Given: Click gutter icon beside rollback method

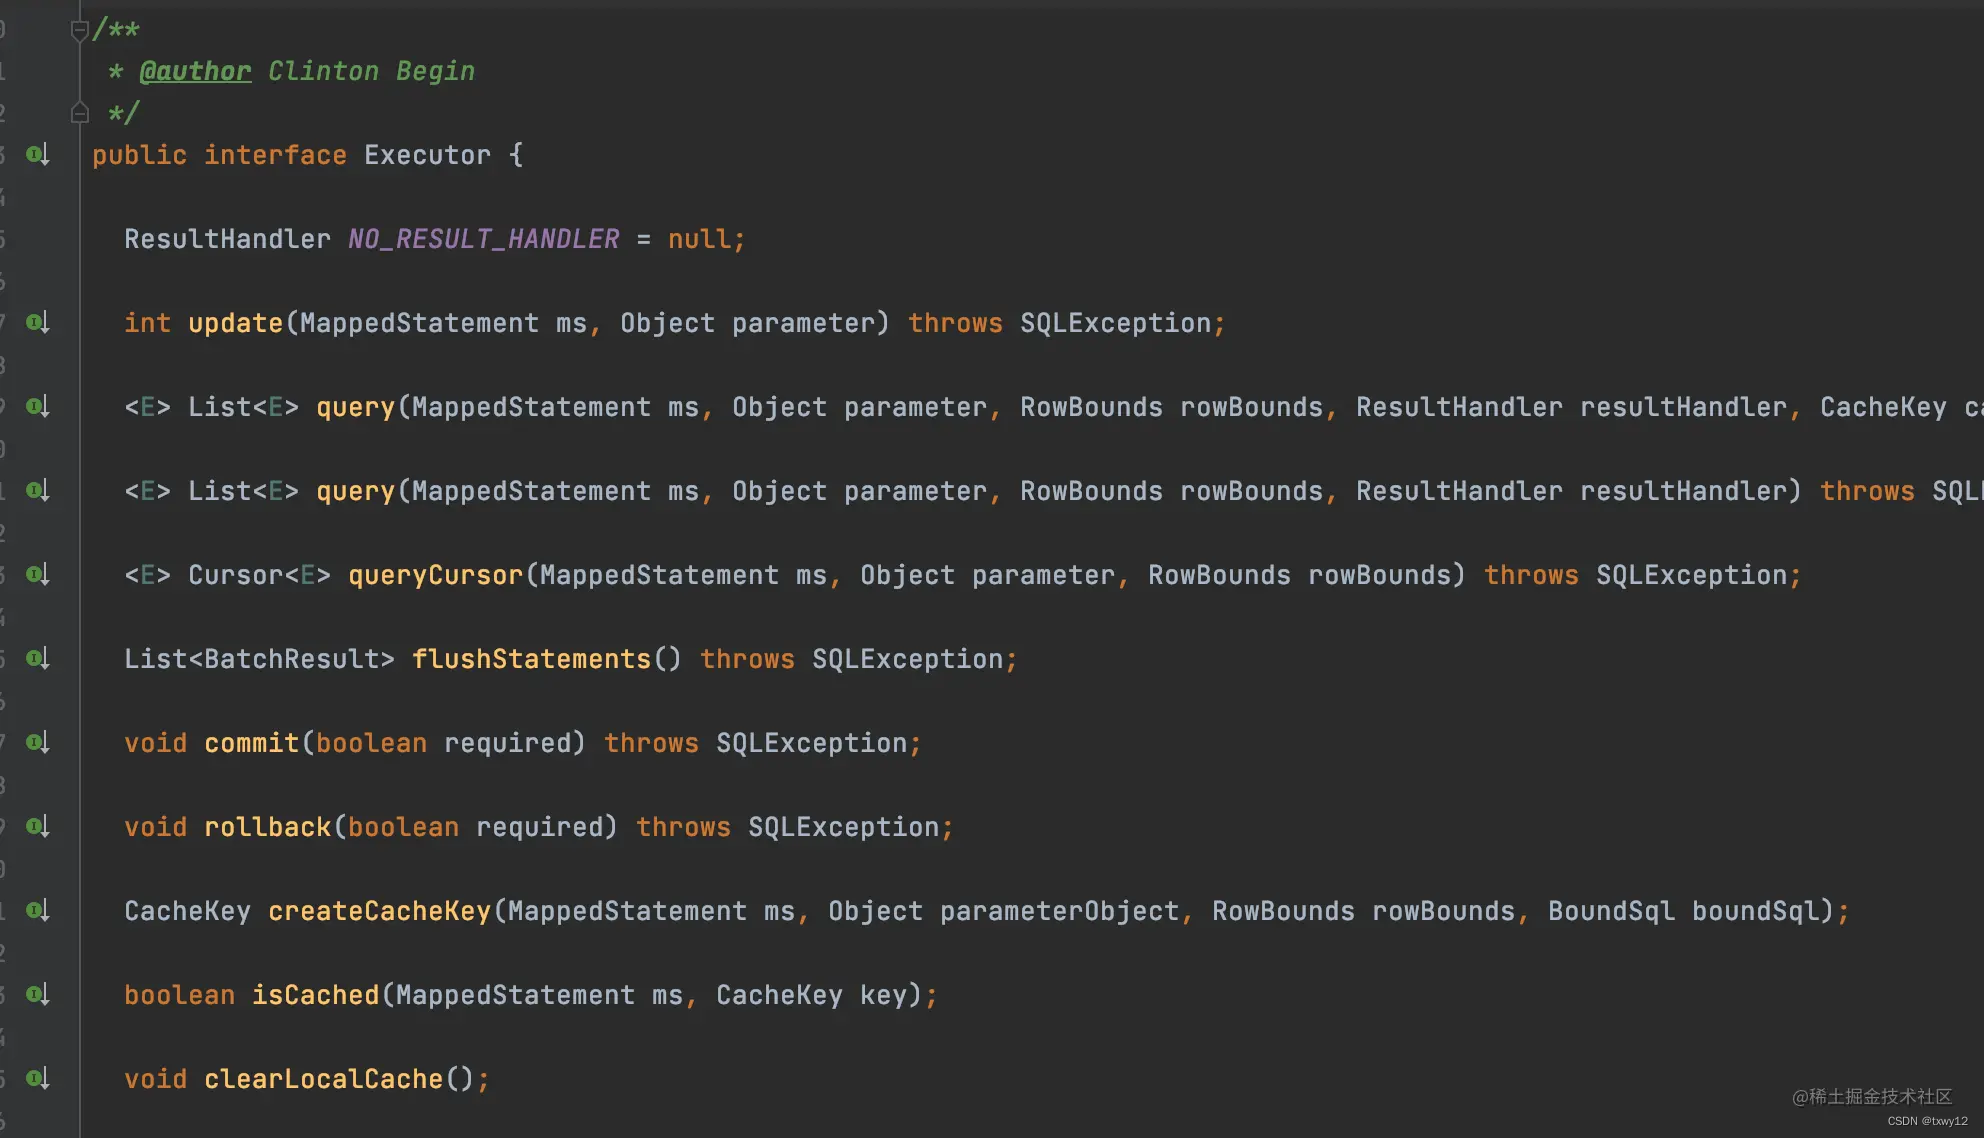Looking at the screenshot, I should (x=38, y=827).
